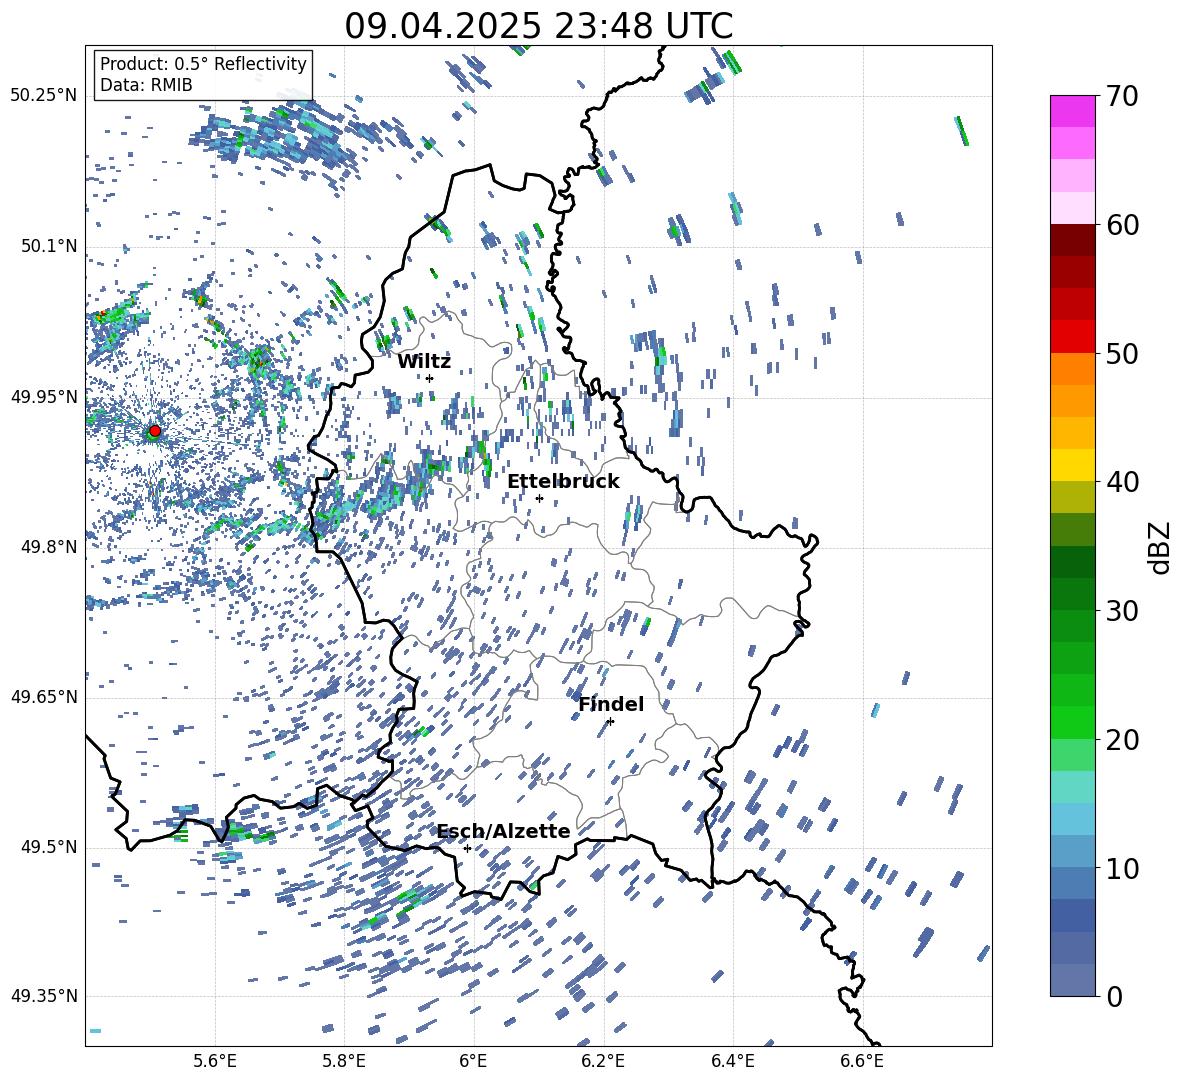Click the bright red colorbar segment near 50
This screenshot has width=1184, height=1081.
[1072, 337]
